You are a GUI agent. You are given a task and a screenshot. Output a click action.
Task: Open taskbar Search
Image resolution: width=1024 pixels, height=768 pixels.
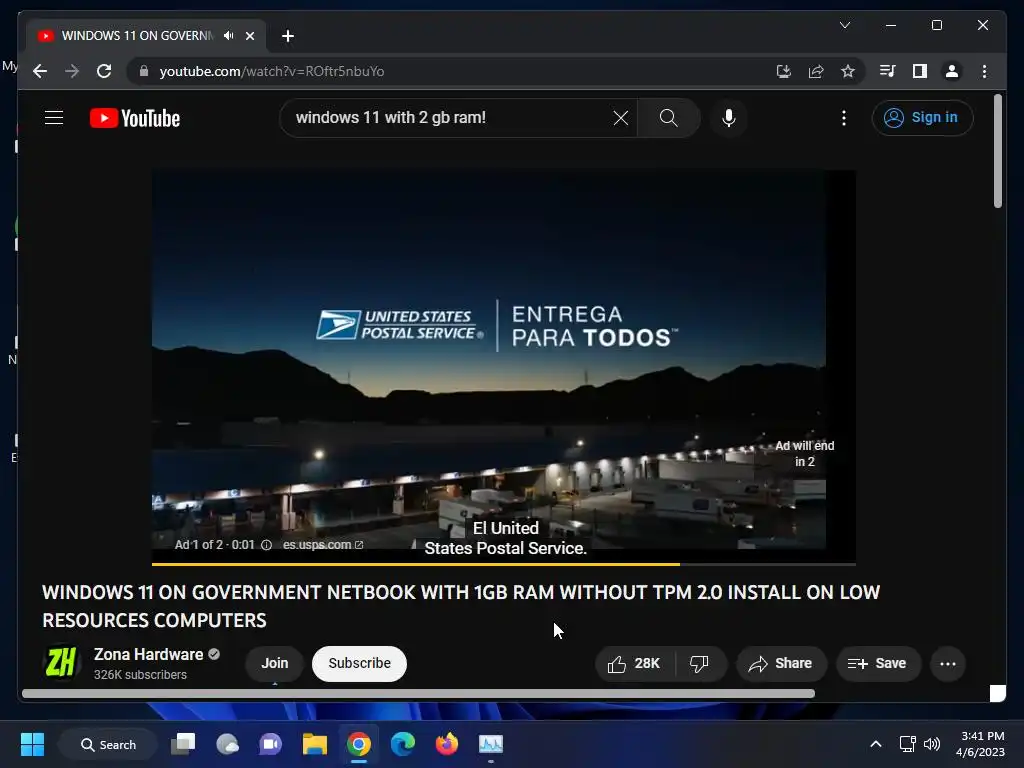click(108, 744)
